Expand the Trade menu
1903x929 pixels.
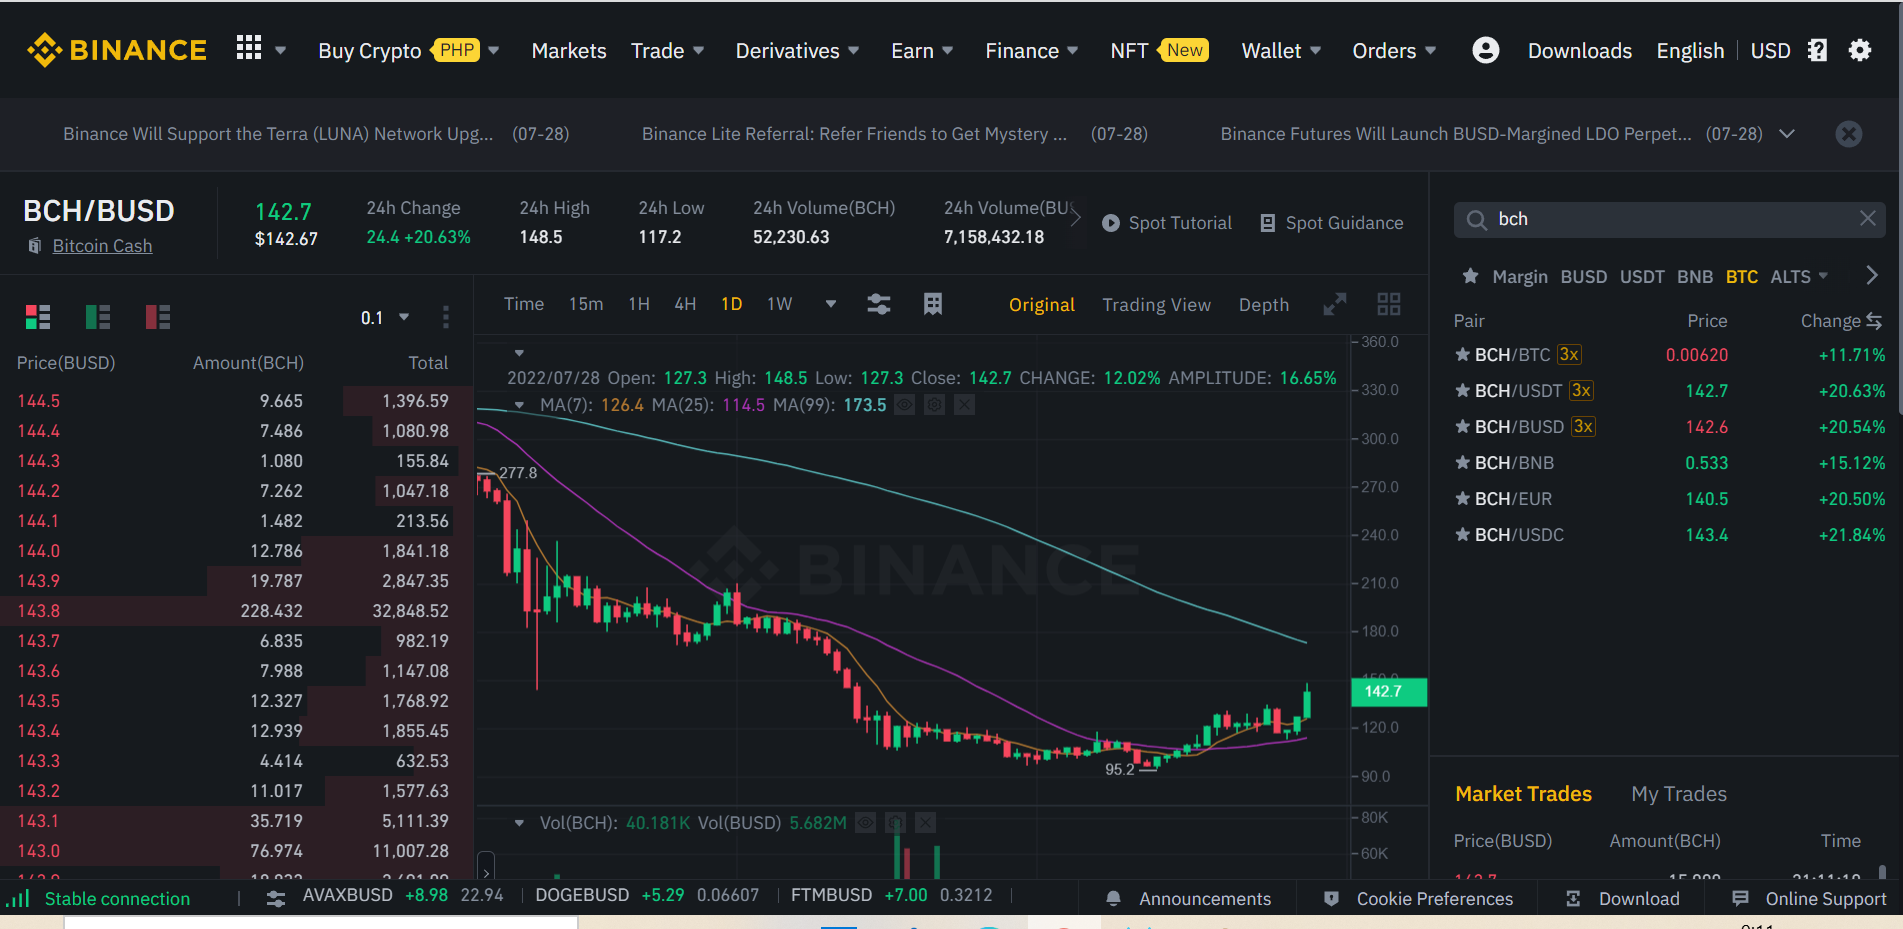tap(667, 51)
